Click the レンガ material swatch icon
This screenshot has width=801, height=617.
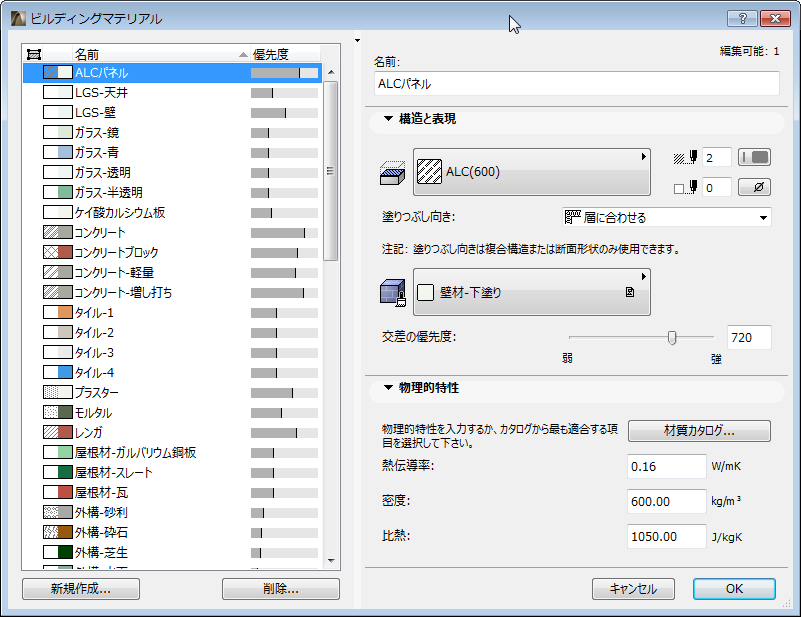[x=58, y=432]
